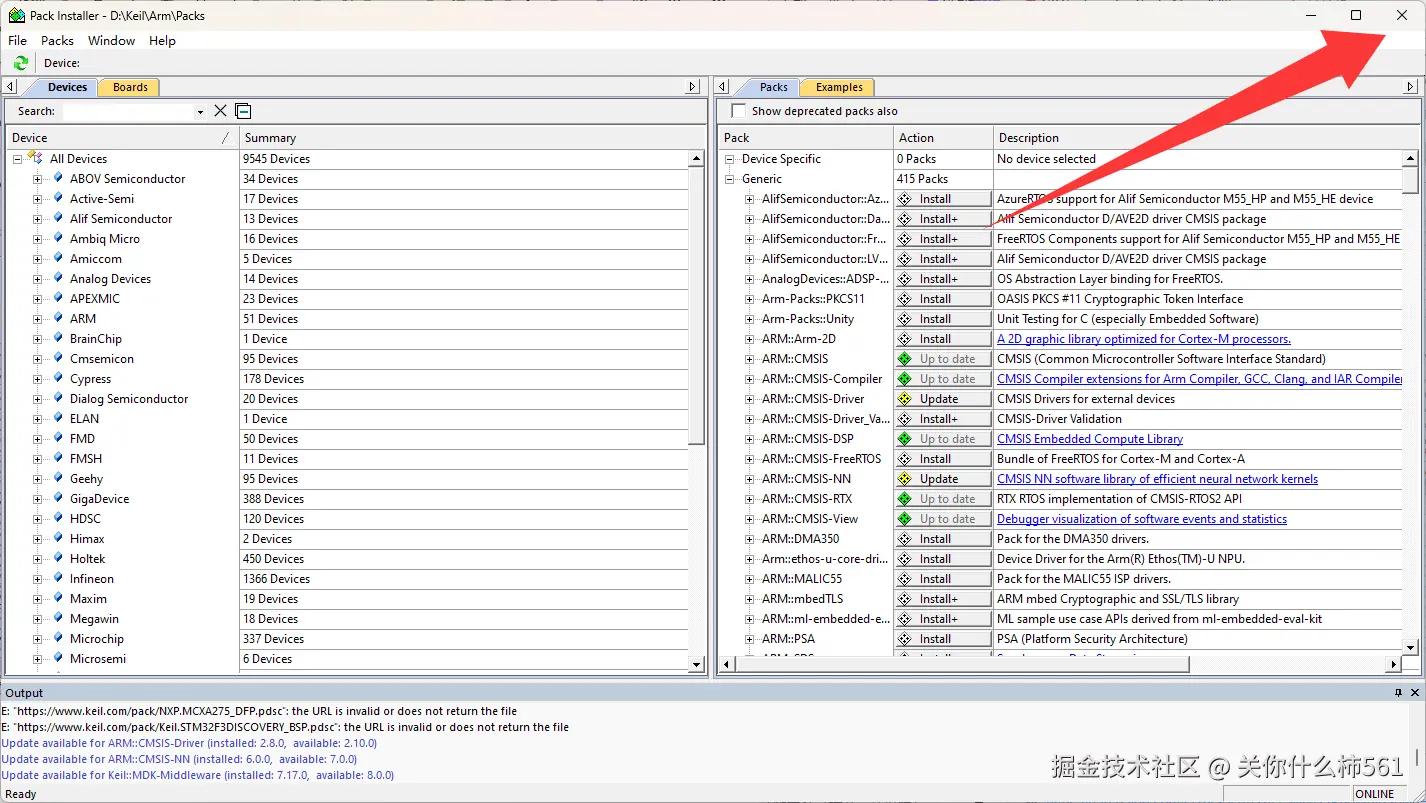Click the green up-to-date icon for ARM::CMSIS
1426x803 pixels.
pyautogui.click(x=905, y=359)
